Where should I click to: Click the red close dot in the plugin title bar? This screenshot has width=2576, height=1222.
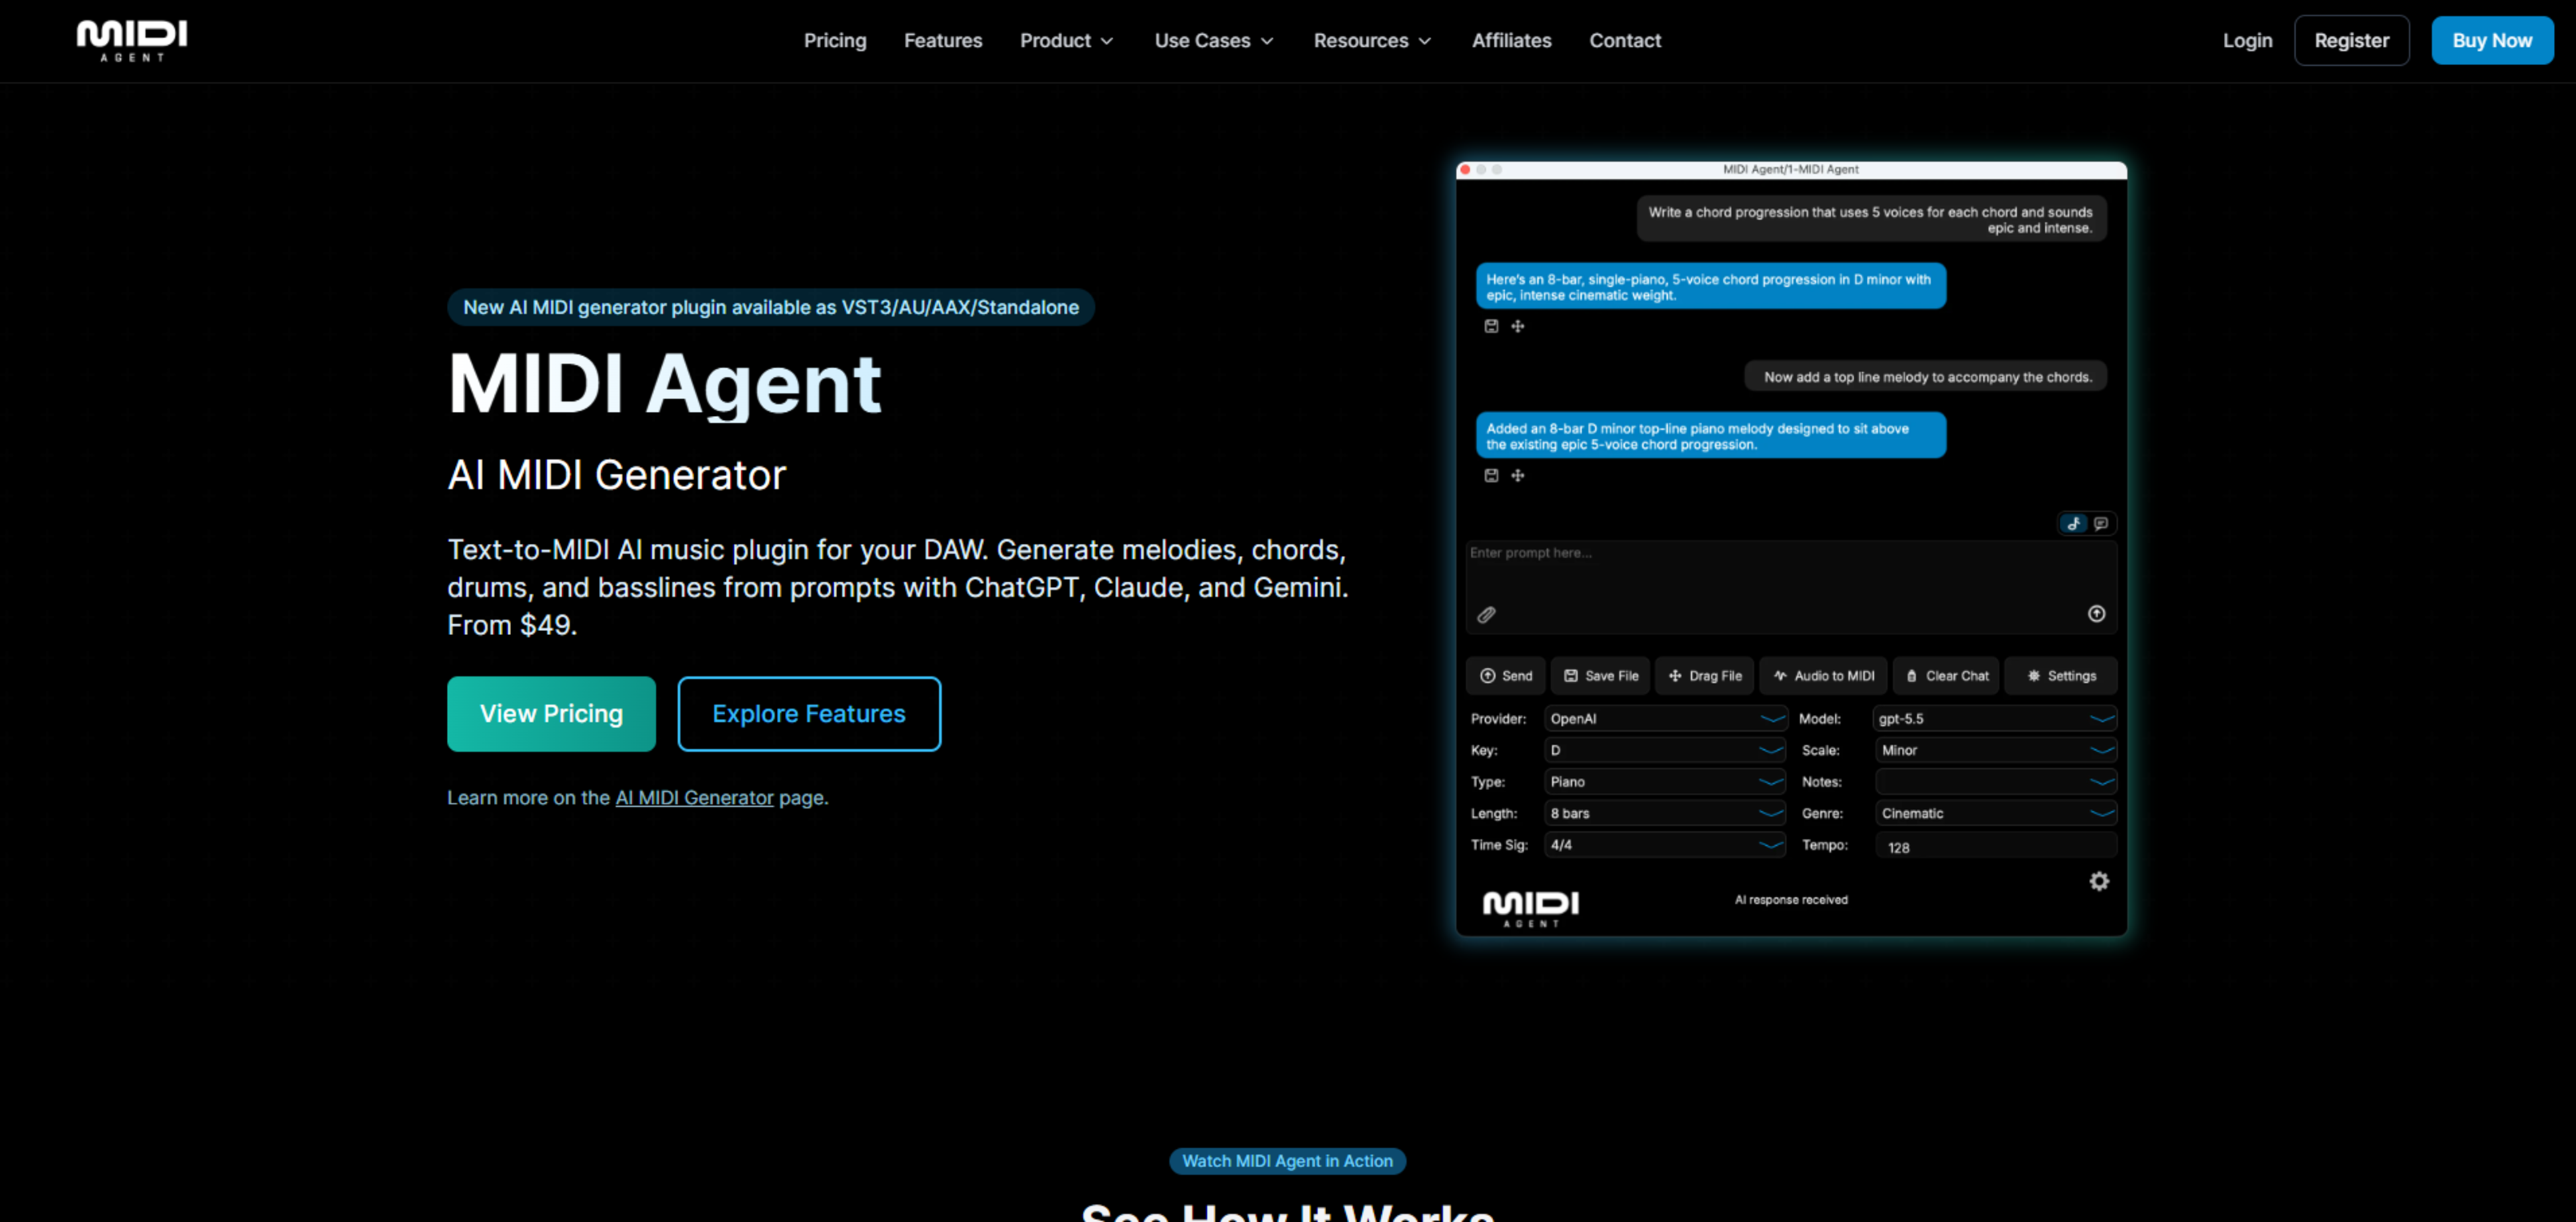pos(1465,170)
